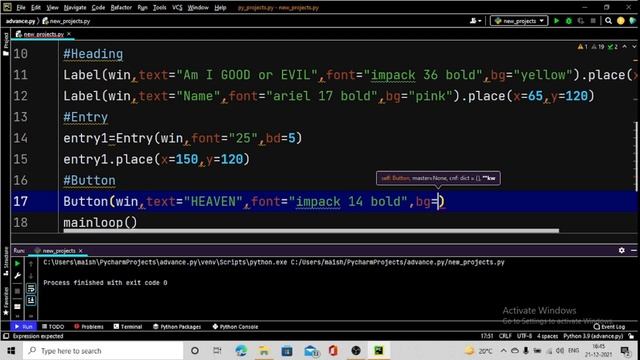The height and width of the screenshot is (360, 640).
Task: Click the down-arrow stack trace icon in Run panel
Action: pyautogui.click(x=31, y=276)
